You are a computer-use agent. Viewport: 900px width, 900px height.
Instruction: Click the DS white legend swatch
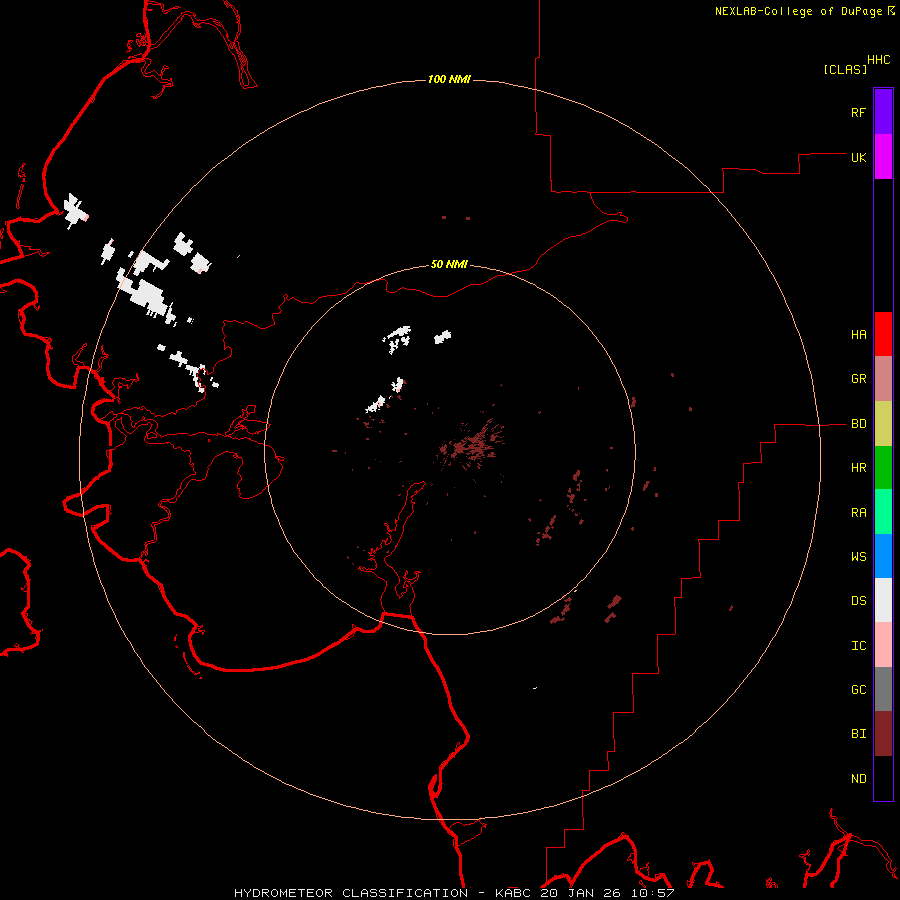click(x=883, y=600)
